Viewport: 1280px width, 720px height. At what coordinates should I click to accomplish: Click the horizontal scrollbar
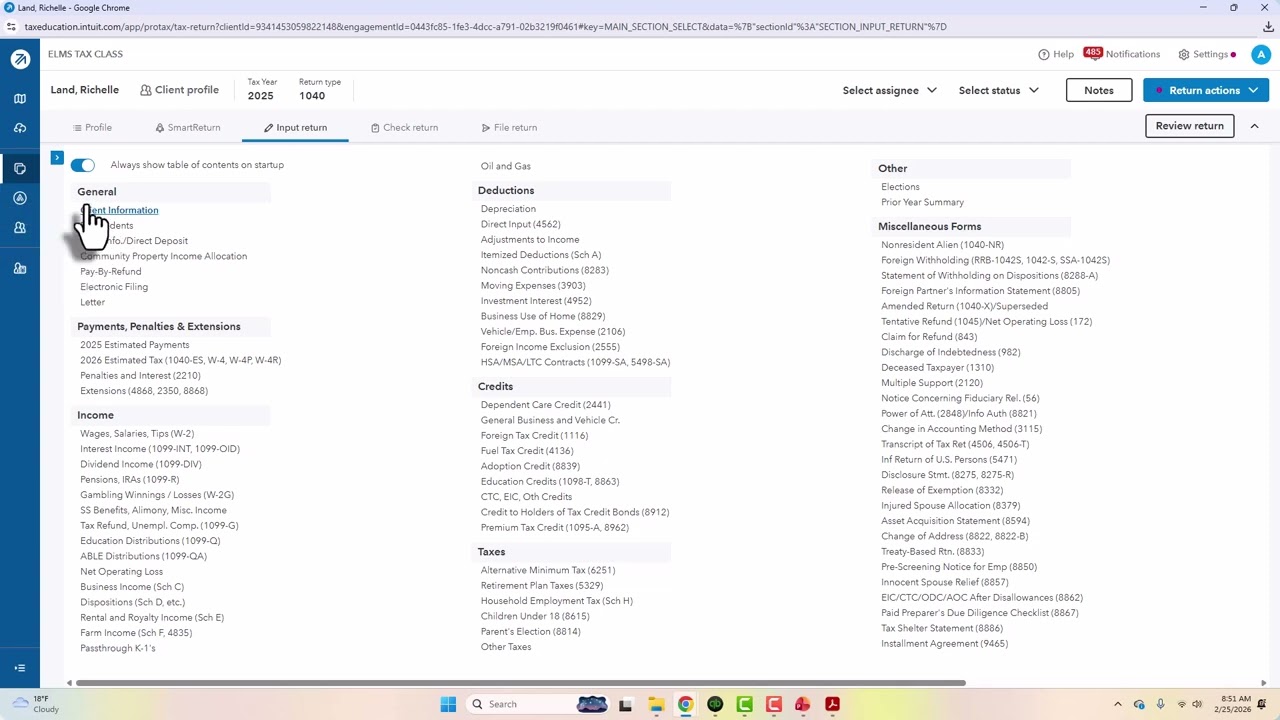click(520, 683)
